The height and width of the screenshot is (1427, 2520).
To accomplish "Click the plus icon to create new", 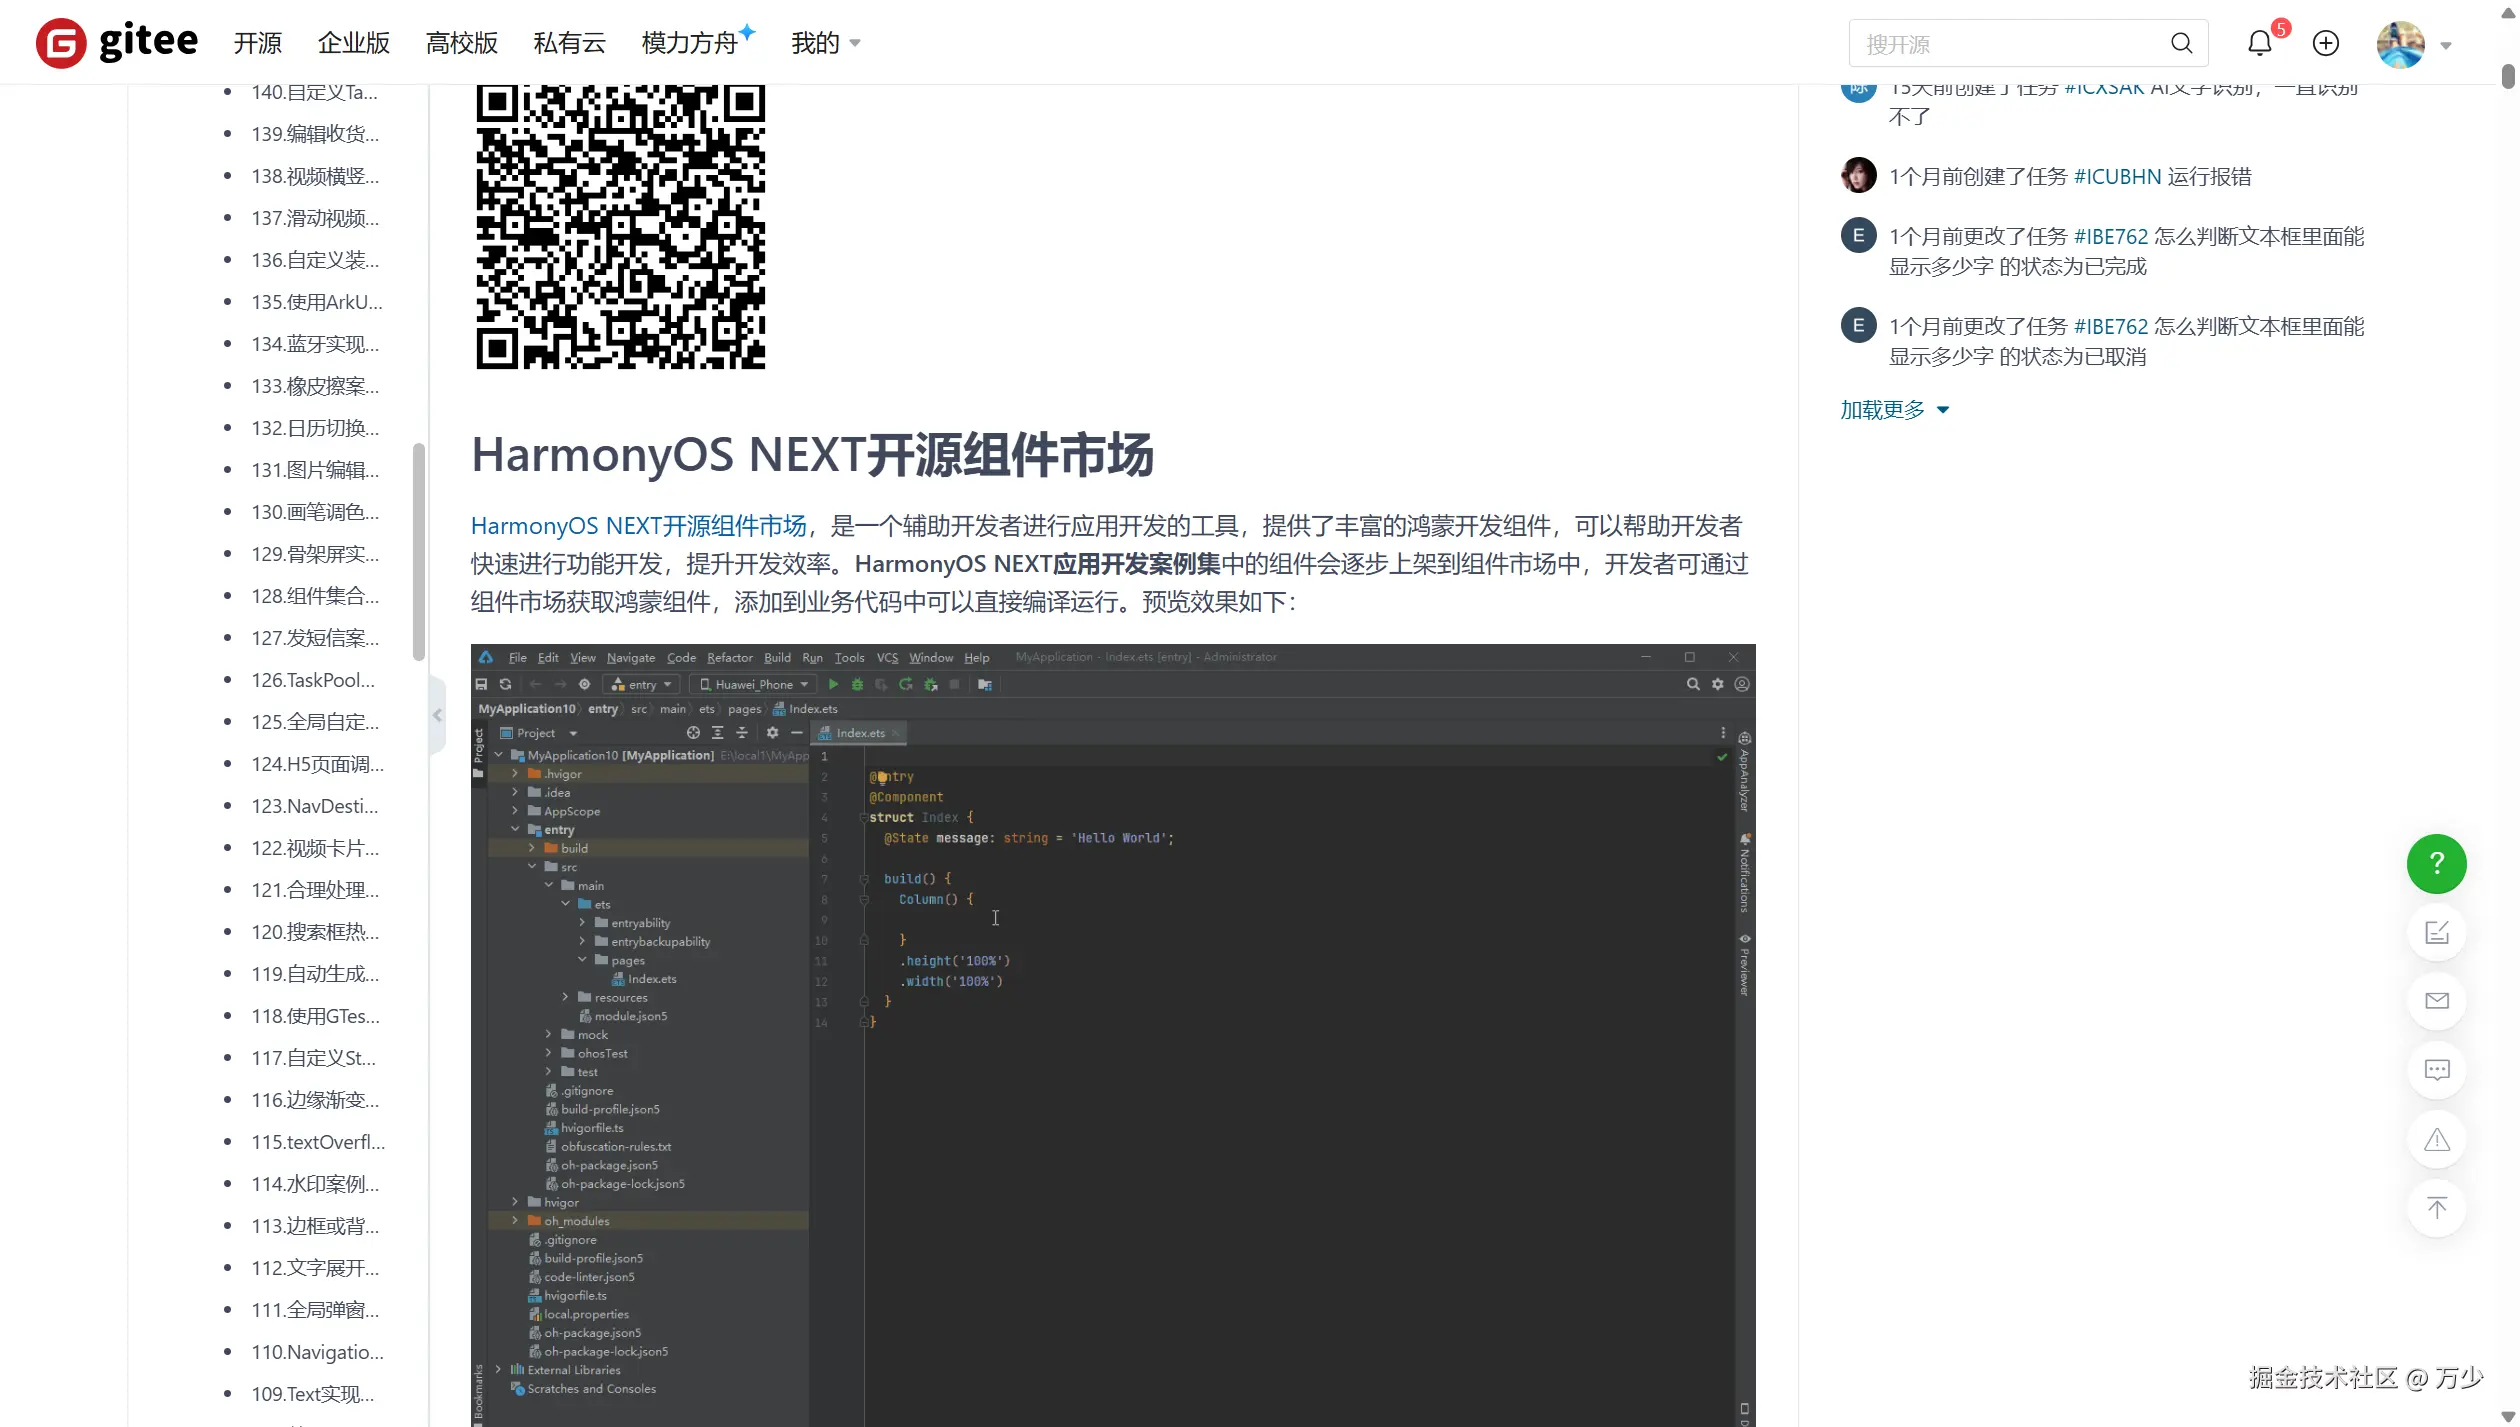I will 2325,42.
